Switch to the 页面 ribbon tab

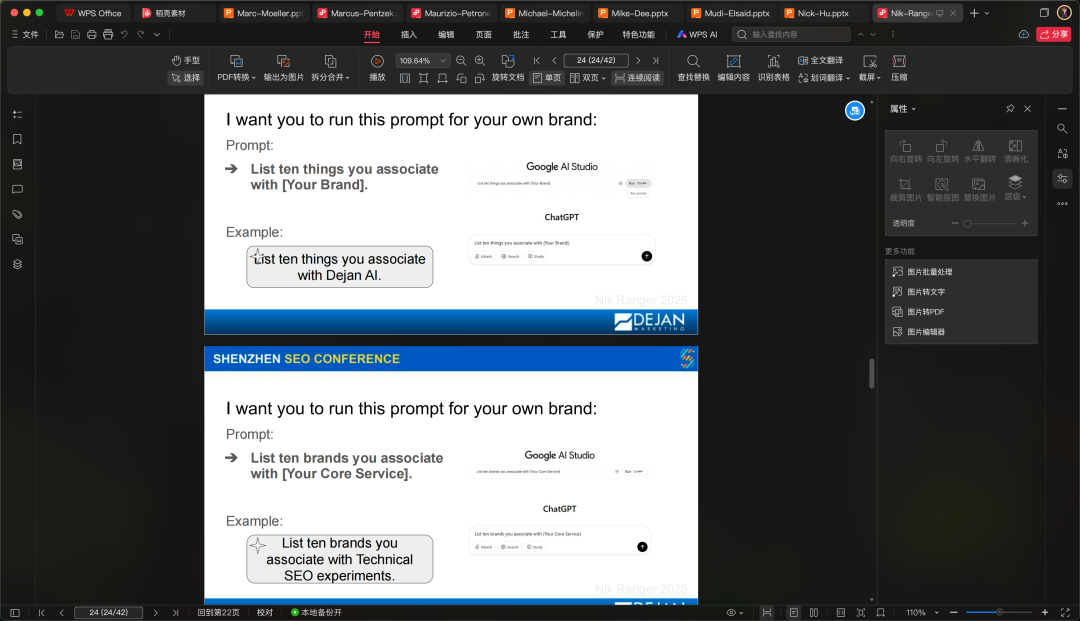tap(484, 34)
